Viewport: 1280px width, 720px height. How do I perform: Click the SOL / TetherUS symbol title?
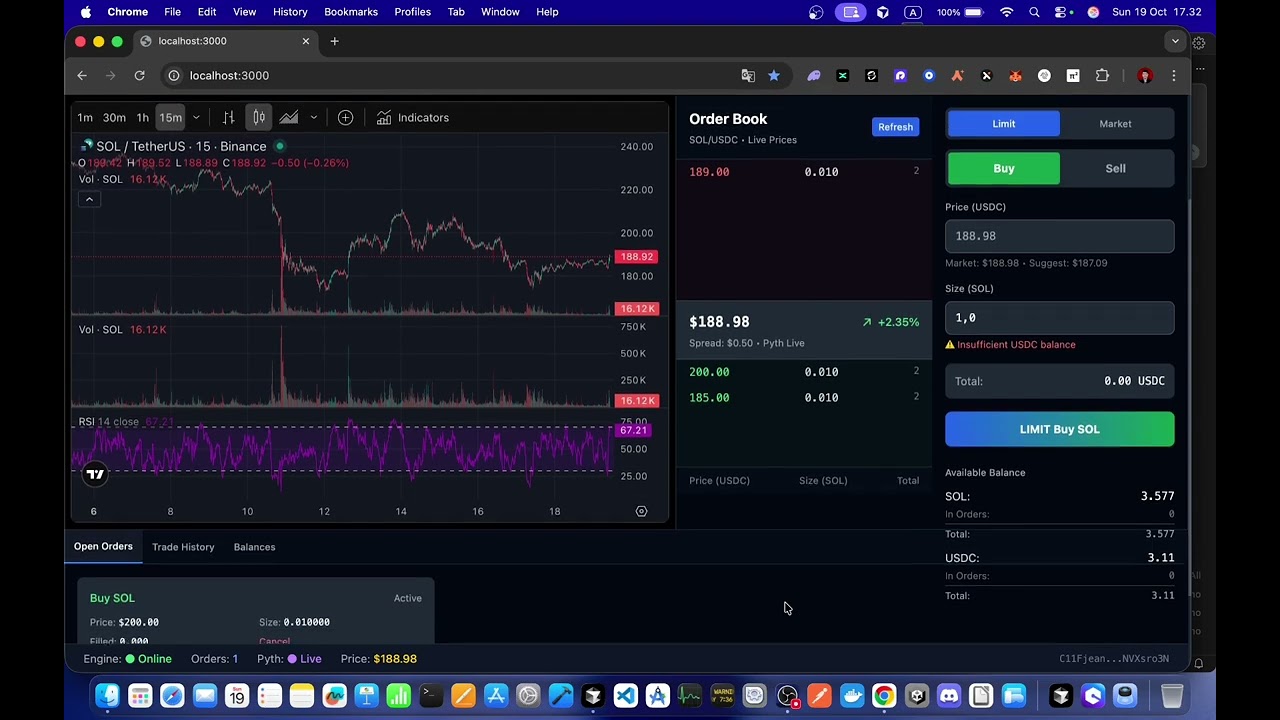(181, 146)
